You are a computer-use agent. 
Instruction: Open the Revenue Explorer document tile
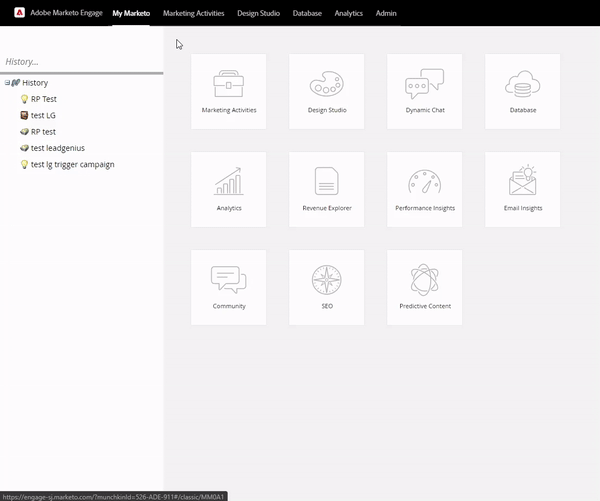[x=326, y=189]
